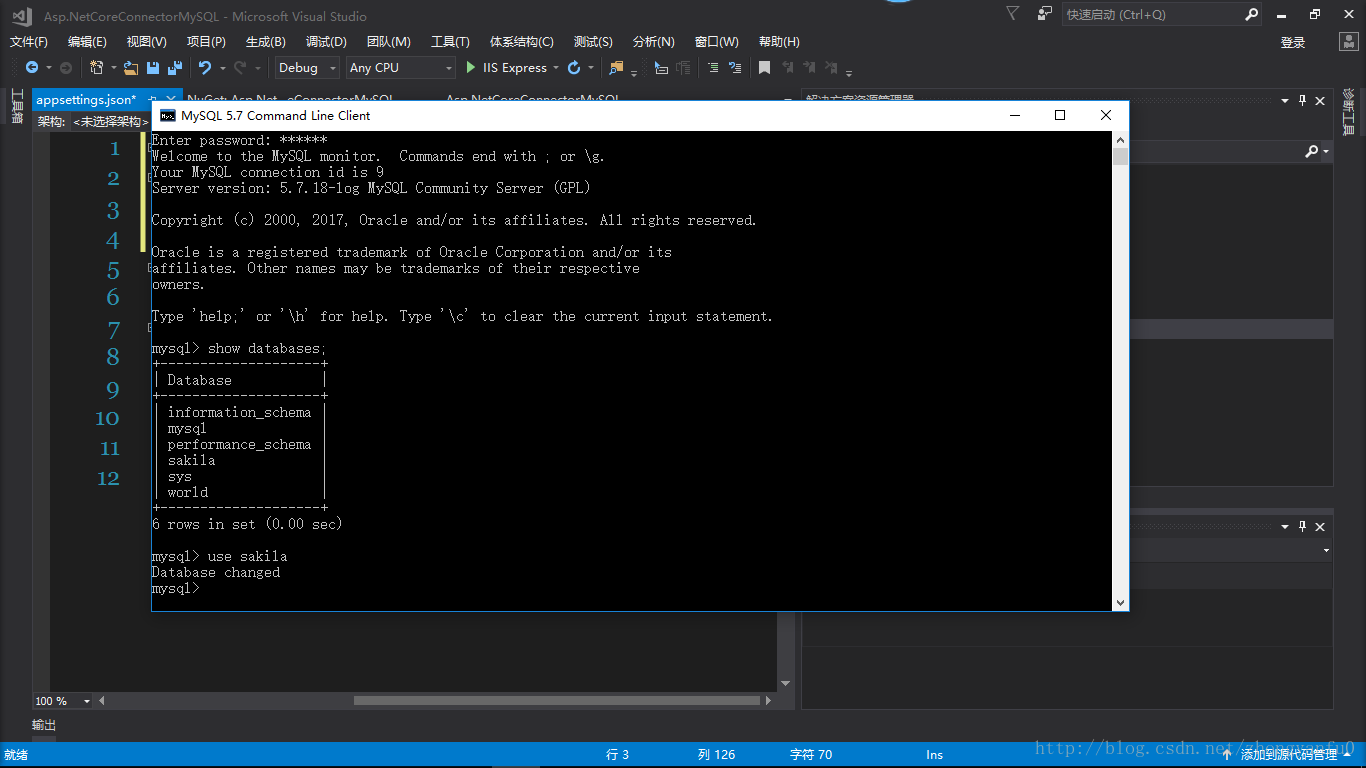Click the 添加到源代码管理 status bar button
Image resolution: width=1366 pixels, height=768 pixels.
[x=1289, y=755]
